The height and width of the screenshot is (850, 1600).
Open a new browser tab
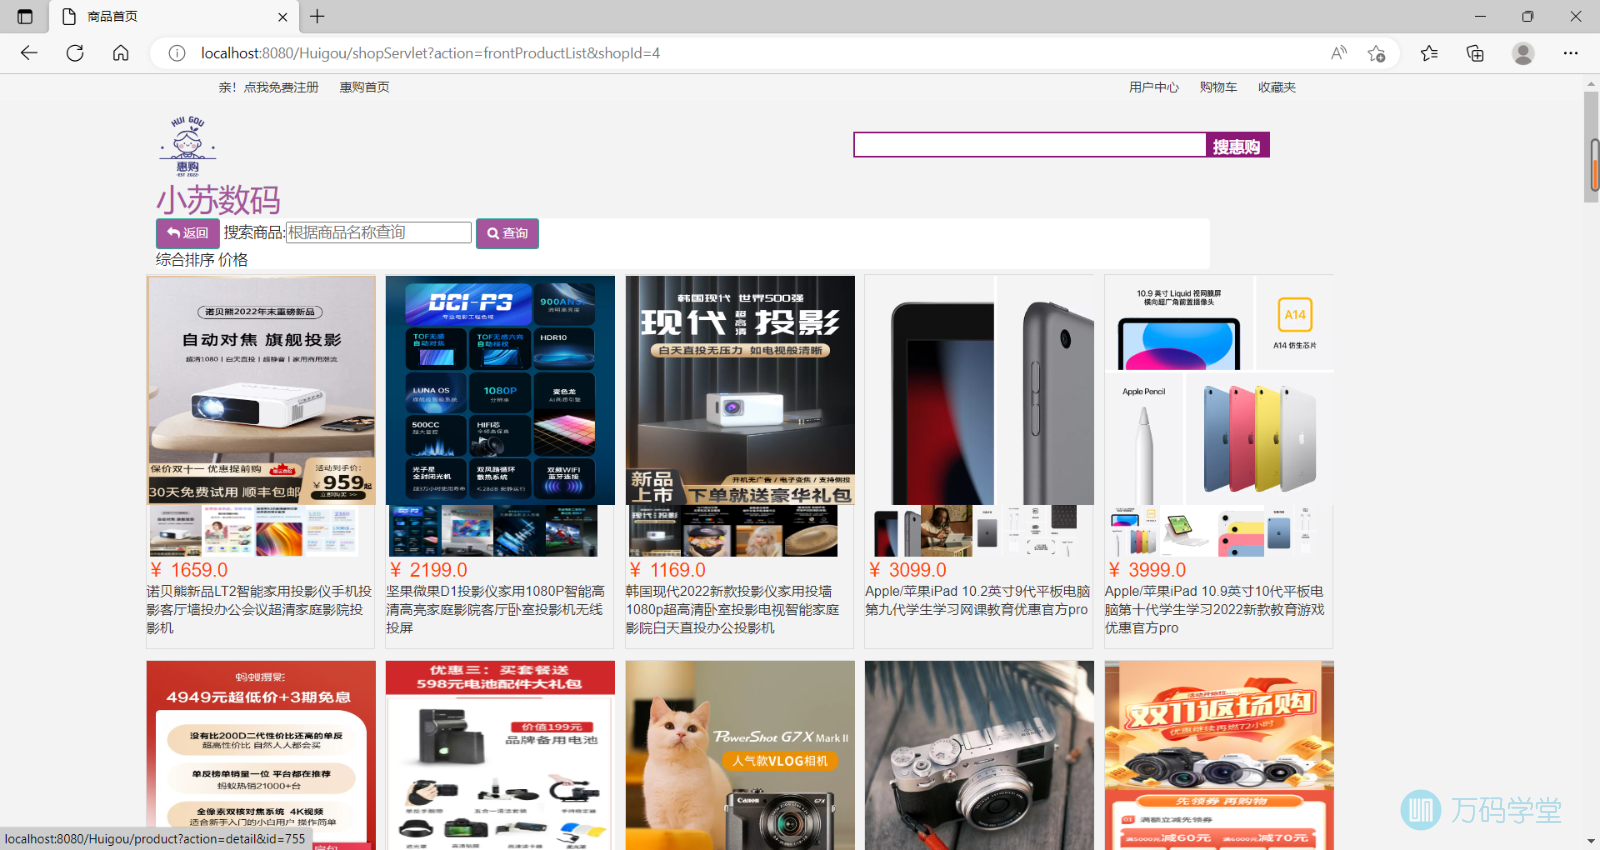click(317, 16)
